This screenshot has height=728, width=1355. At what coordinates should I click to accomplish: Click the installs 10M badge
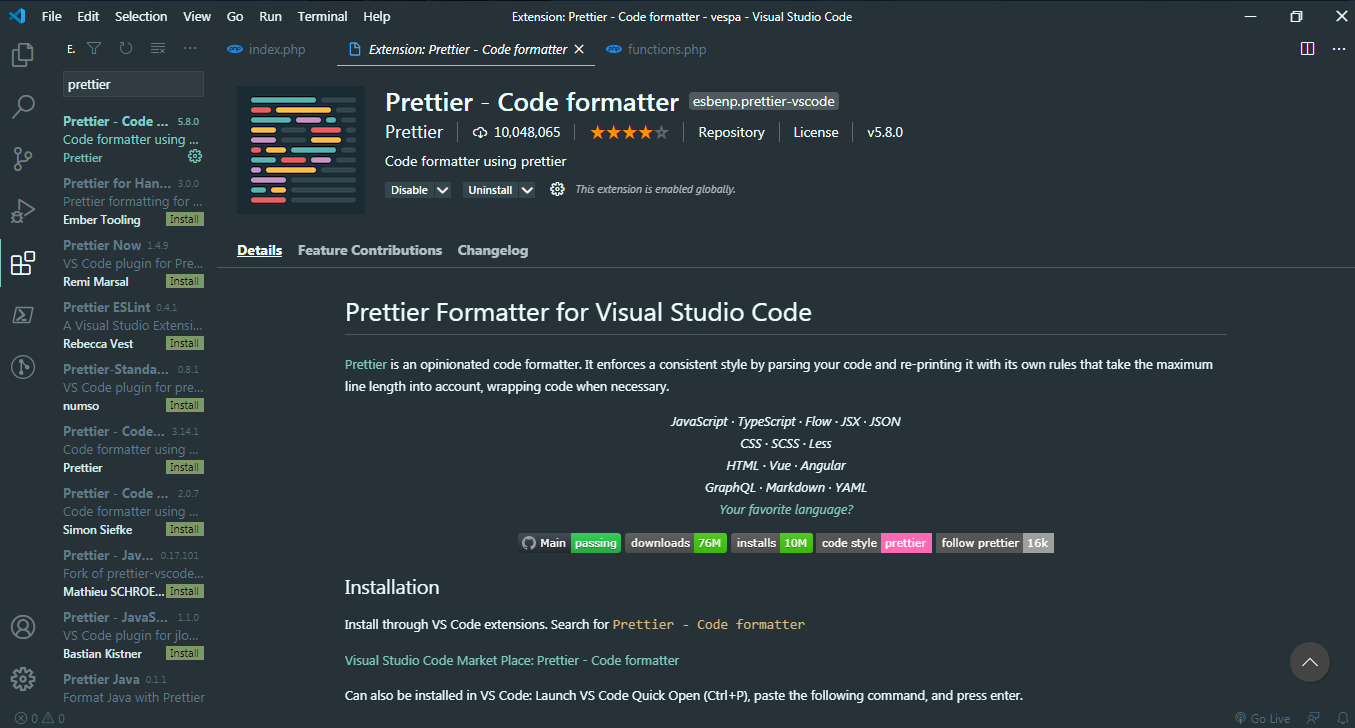pyautogui.click(x=772, y=543)
